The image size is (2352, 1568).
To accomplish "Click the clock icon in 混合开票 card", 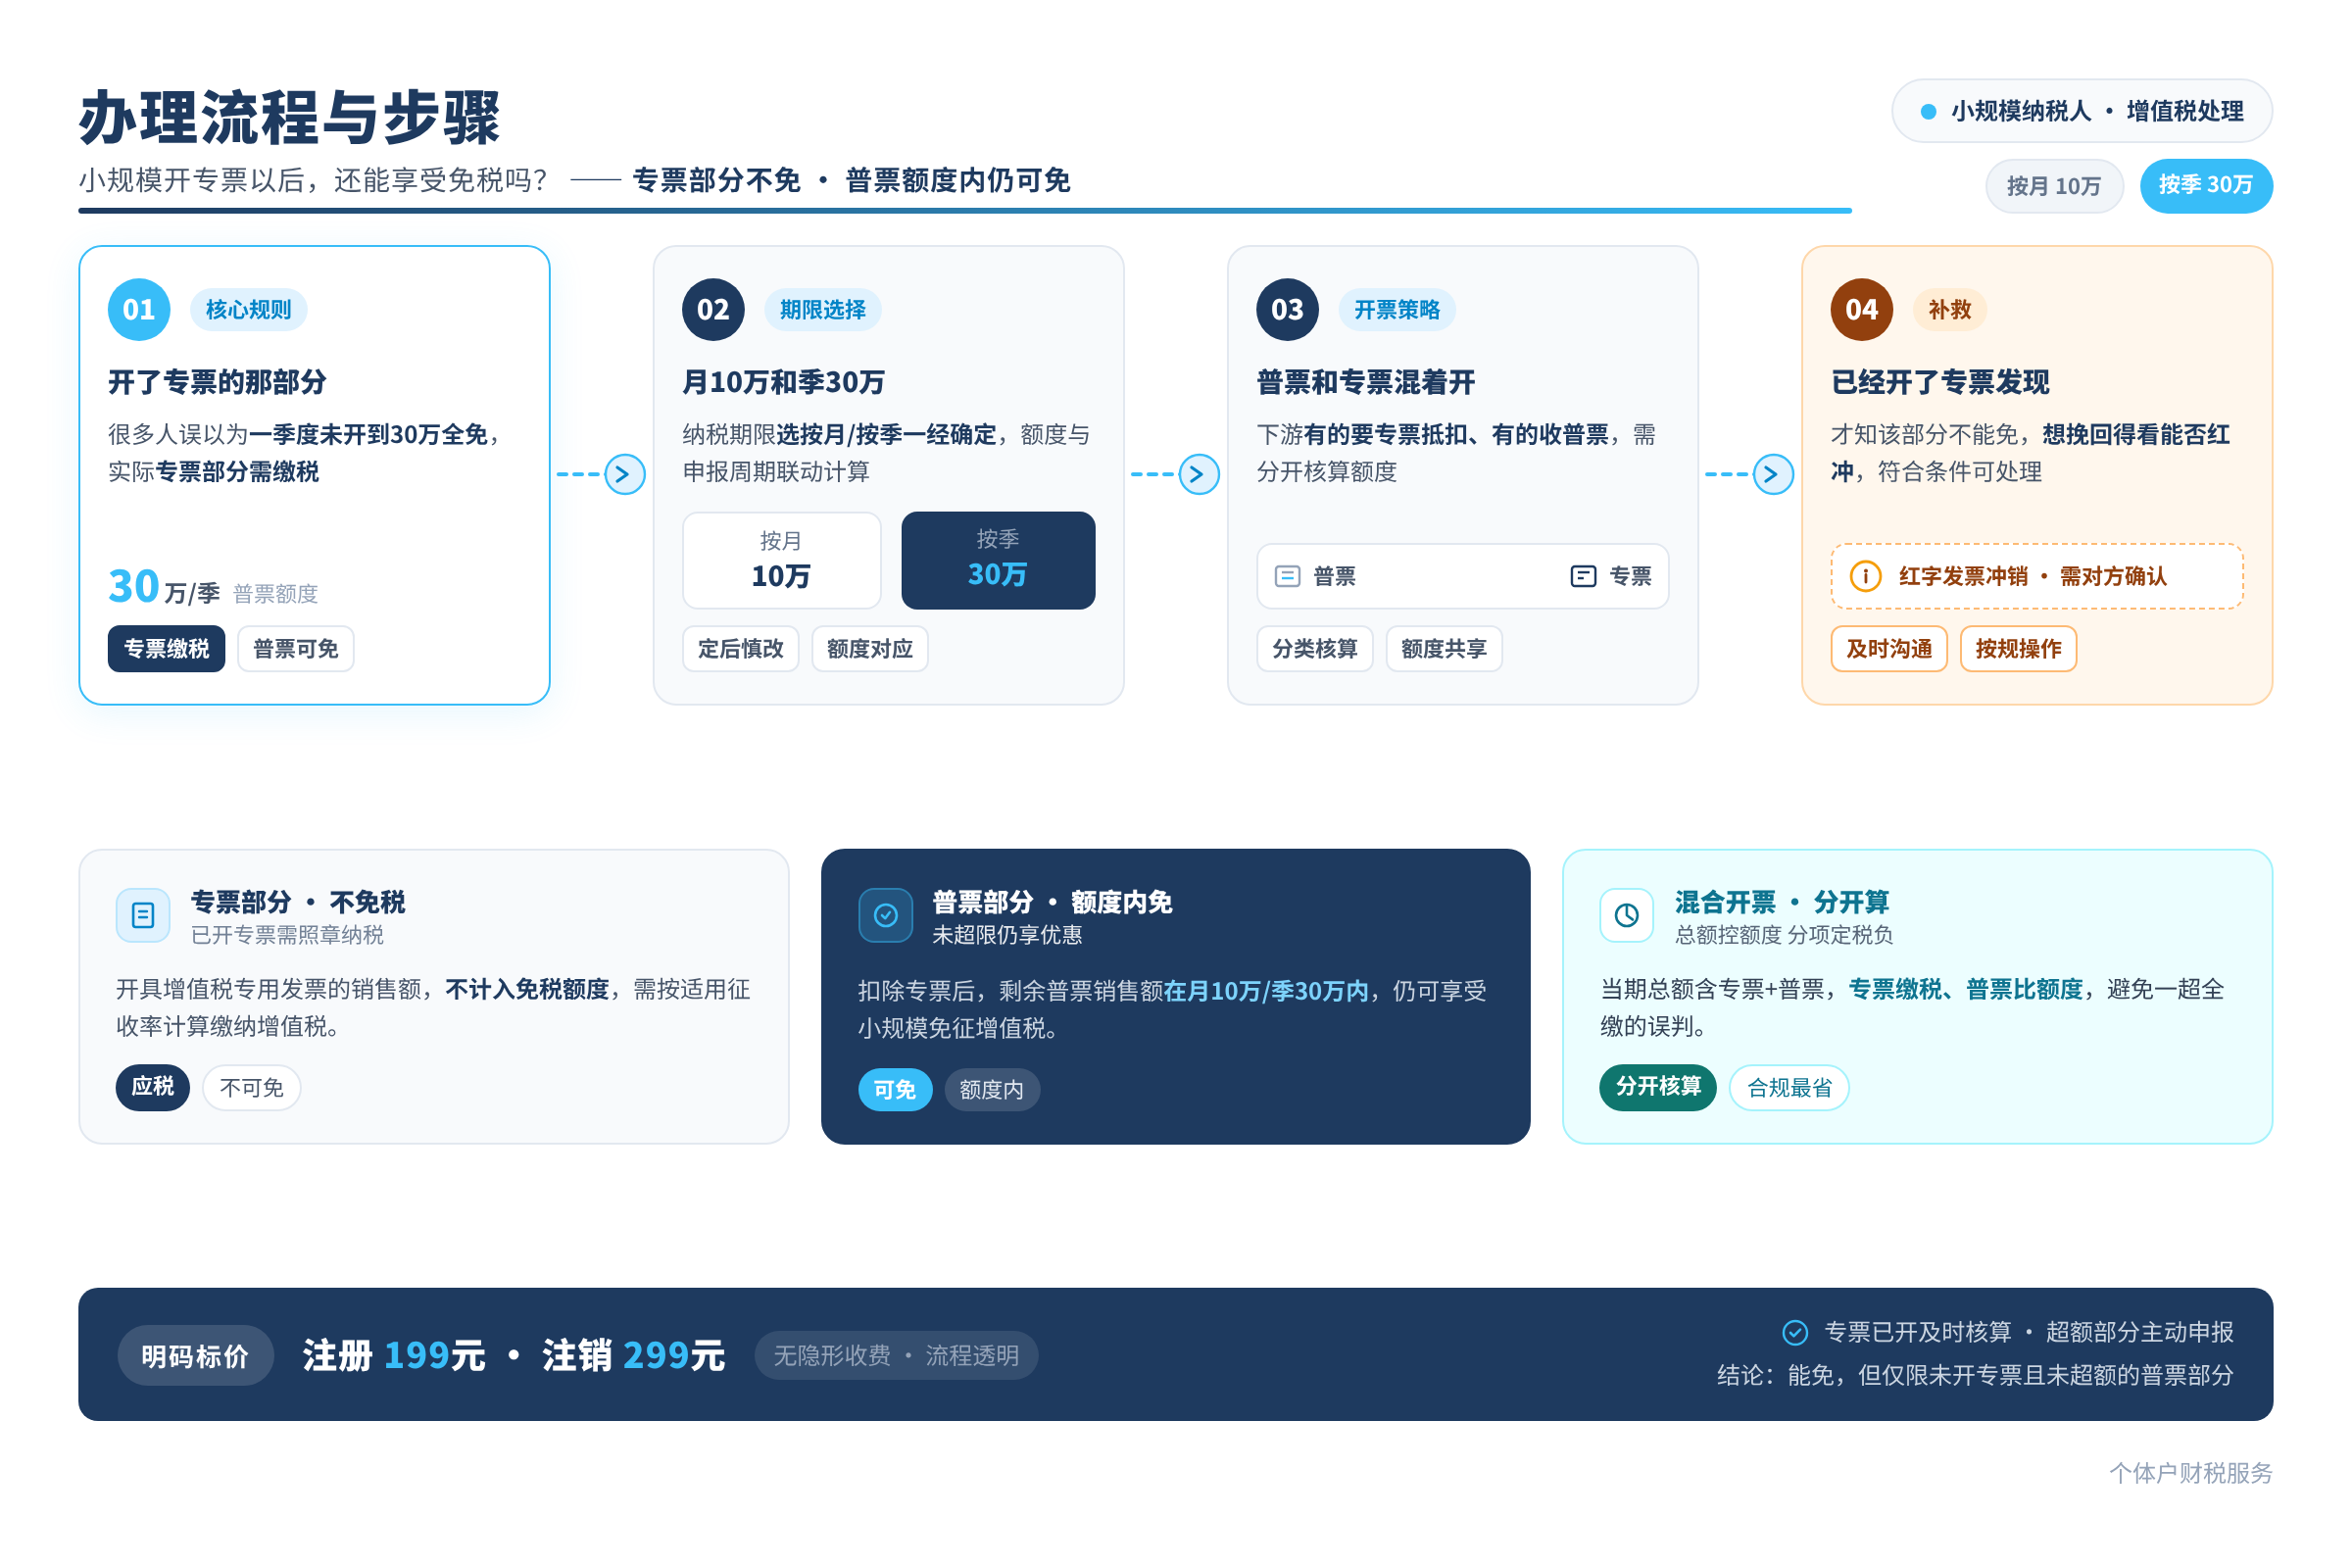I will [1627, 915].
